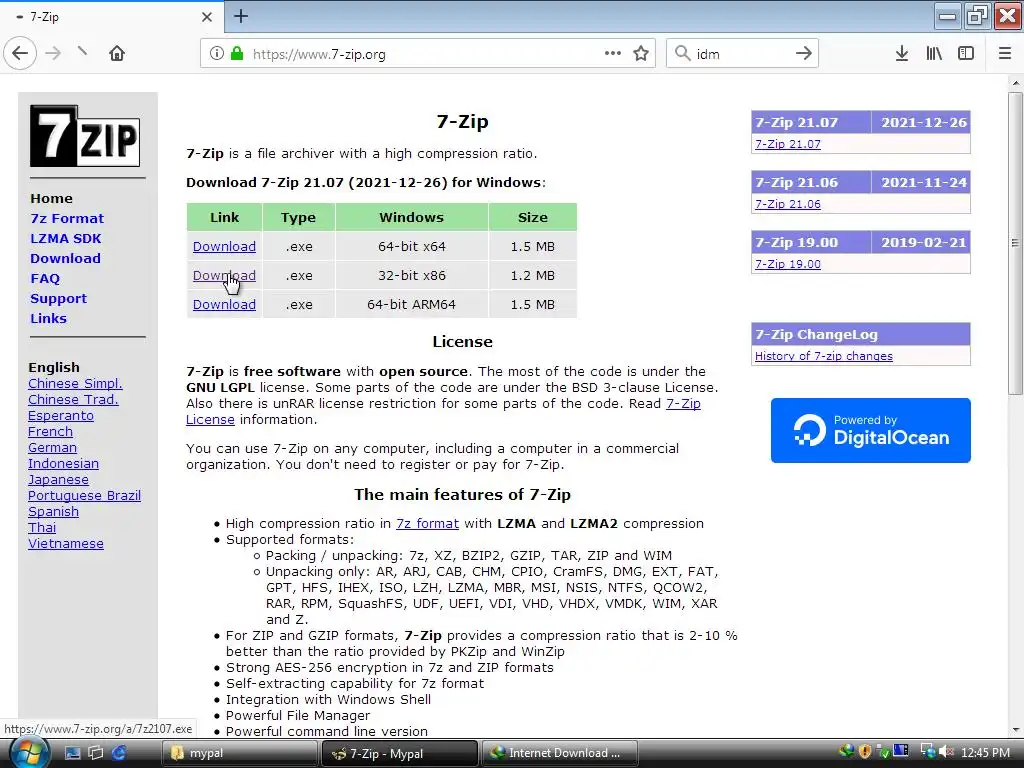Switch language to Spanish
1024x768 pixels.
coord(54,512)
